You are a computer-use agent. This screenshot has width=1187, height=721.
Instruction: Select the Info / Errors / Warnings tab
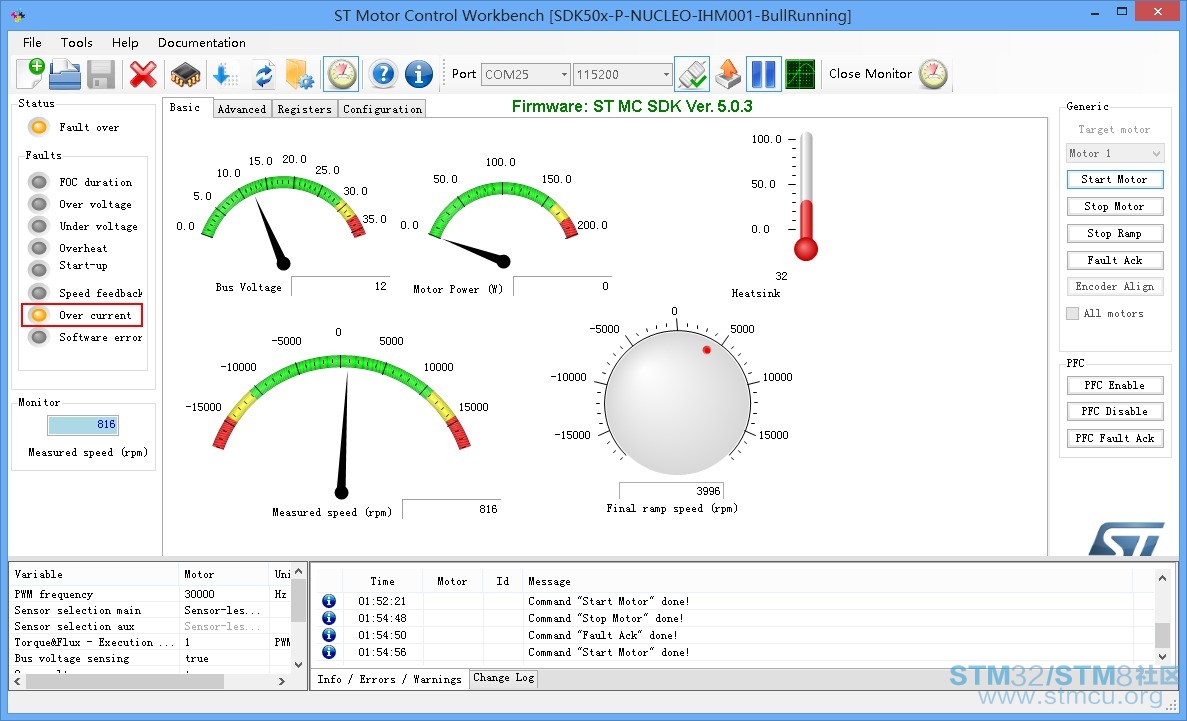click(x=389, y=679)
